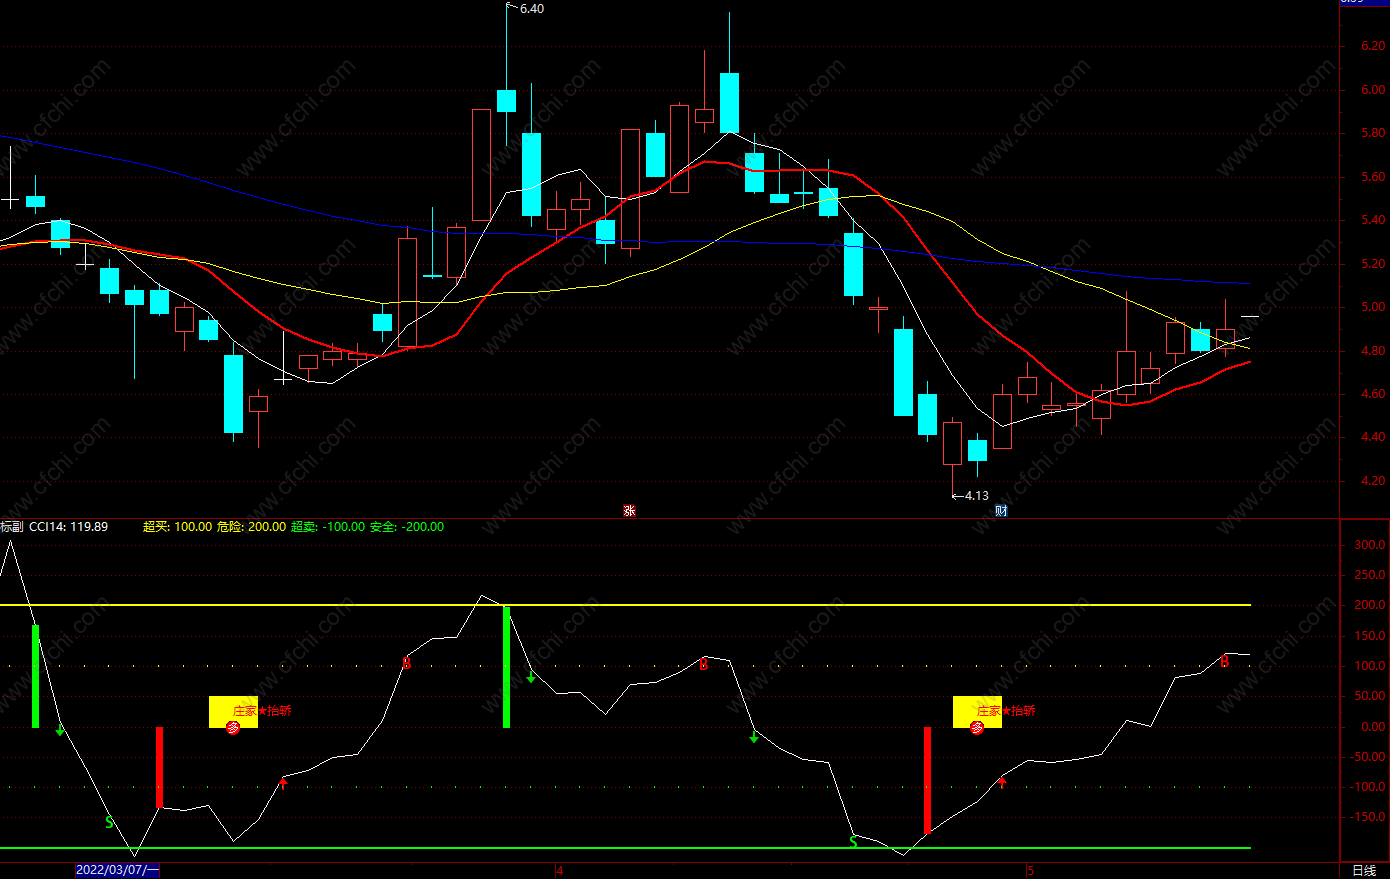This screenshot has height=879, width=1390.
Task: Select the 6.40 high price label
Action: (532, 9)
